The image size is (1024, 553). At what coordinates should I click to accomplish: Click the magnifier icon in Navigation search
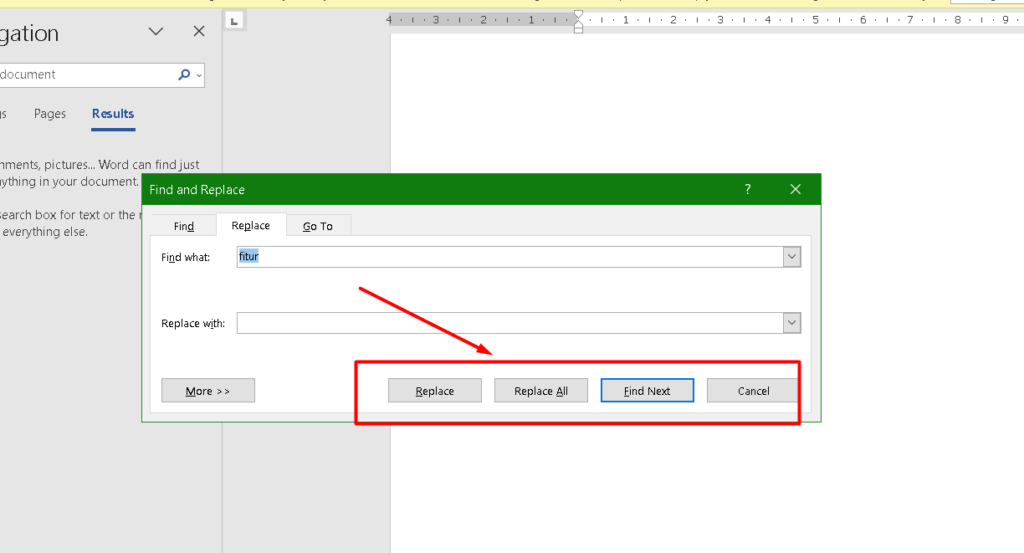pos(184,75)
